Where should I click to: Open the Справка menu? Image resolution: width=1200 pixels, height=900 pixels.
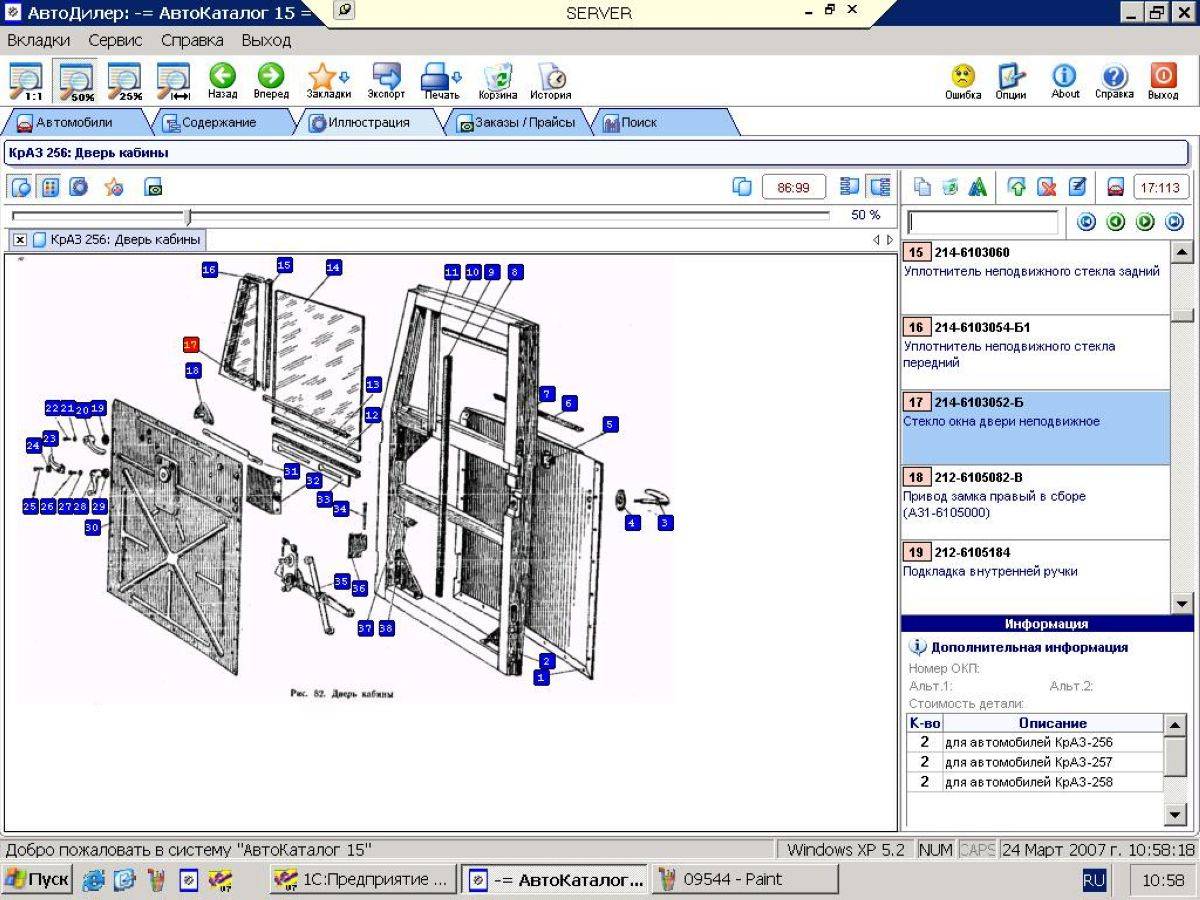click(192, 41)
